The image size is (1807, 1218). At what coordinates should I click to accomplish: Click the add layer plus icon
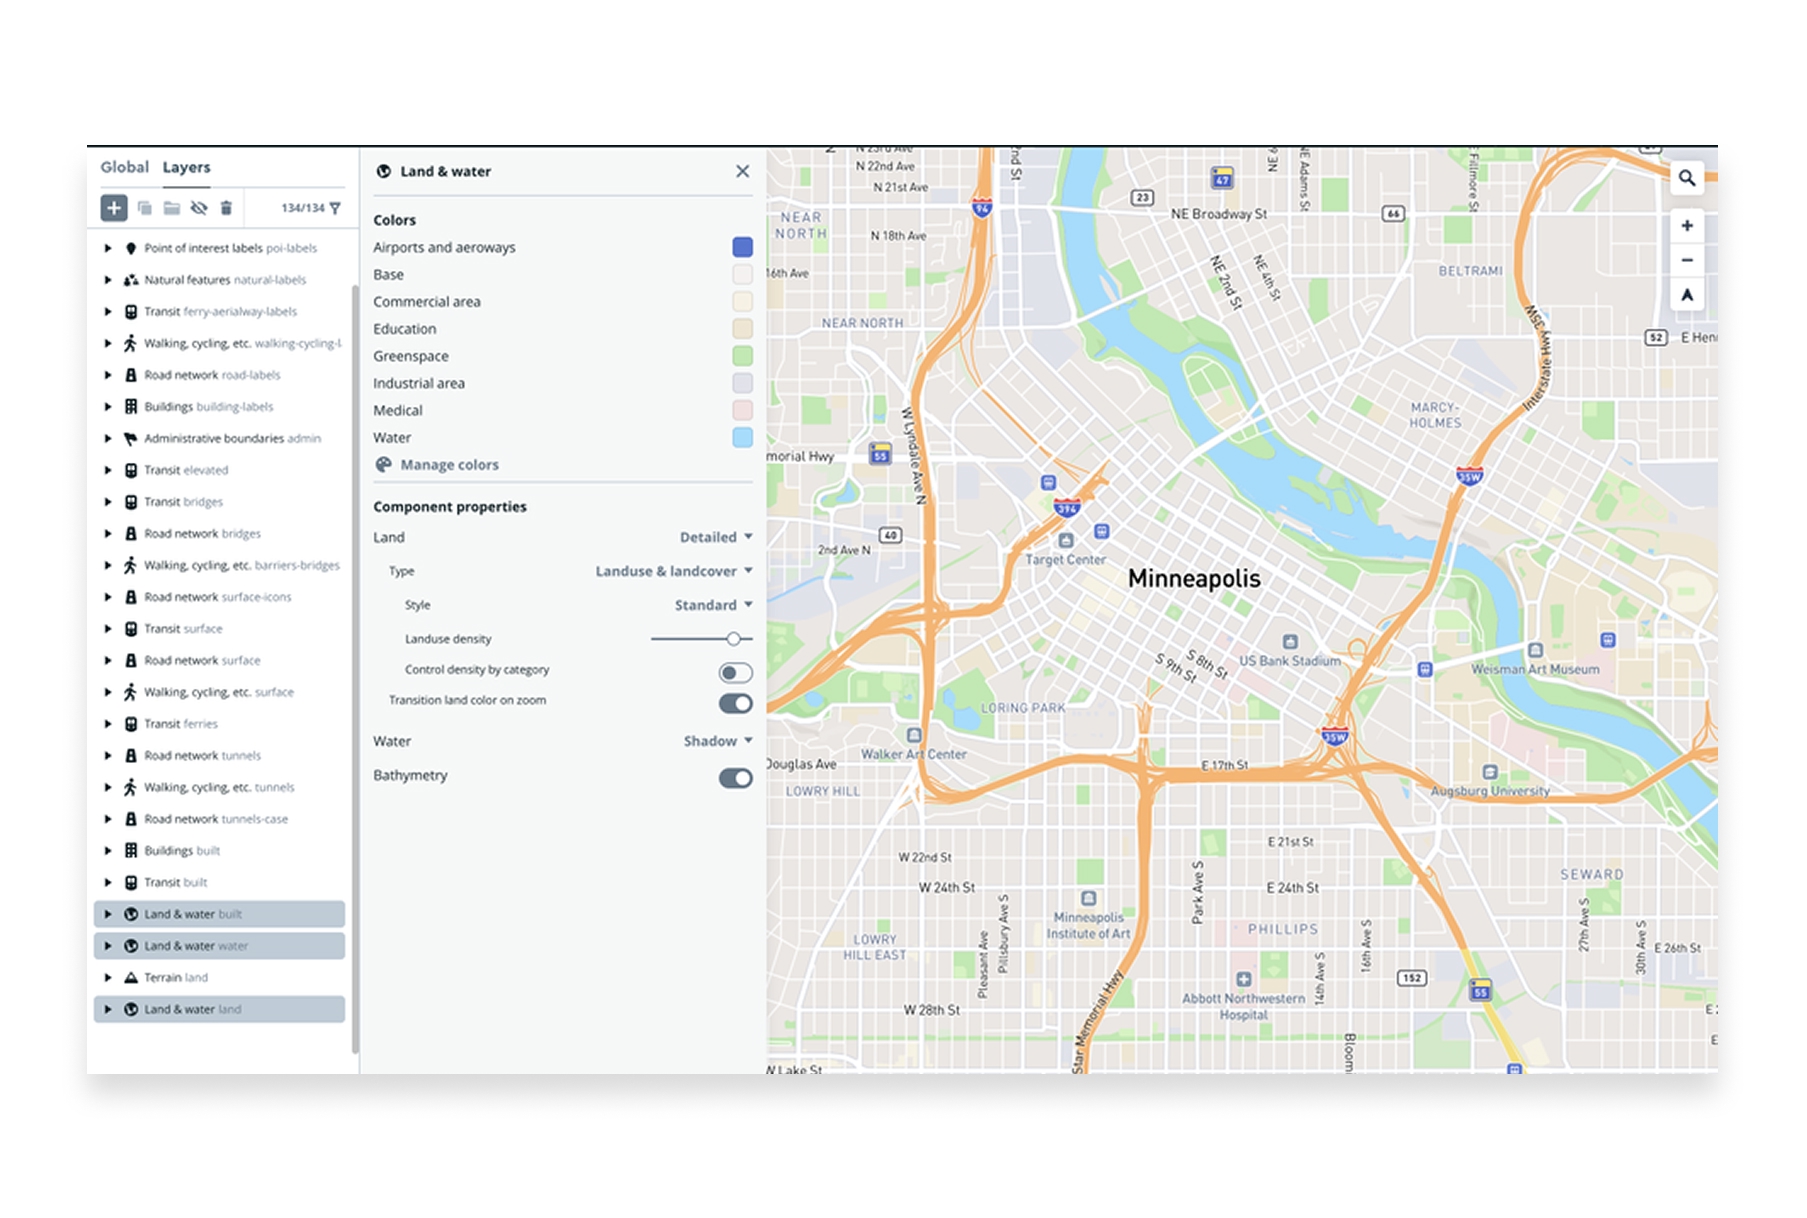tap(113, 208)
